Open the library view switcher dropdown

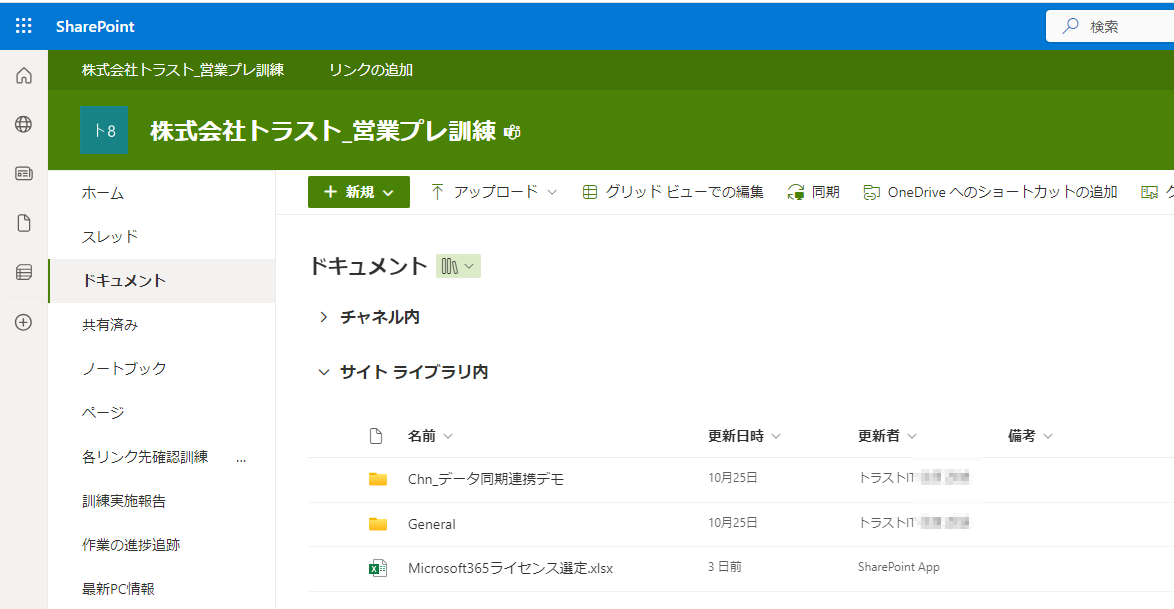tap(459, 266)
